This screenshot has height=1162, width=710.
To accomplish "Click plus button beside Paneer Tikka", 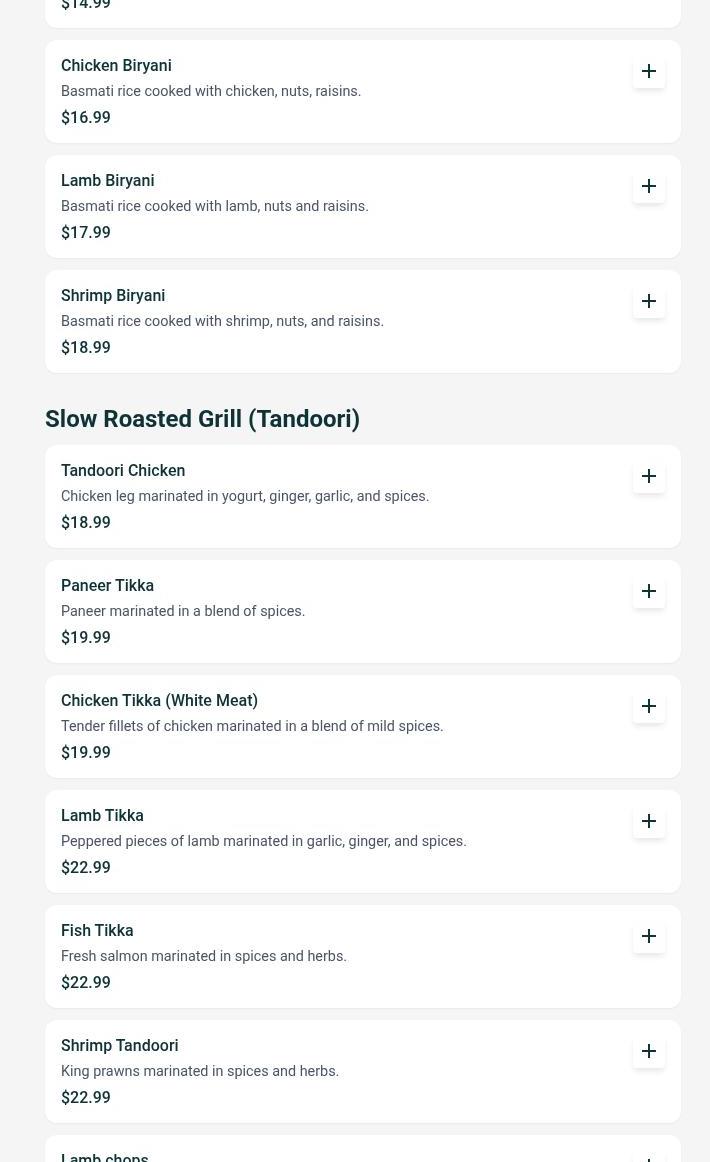I will coord(649,591).
